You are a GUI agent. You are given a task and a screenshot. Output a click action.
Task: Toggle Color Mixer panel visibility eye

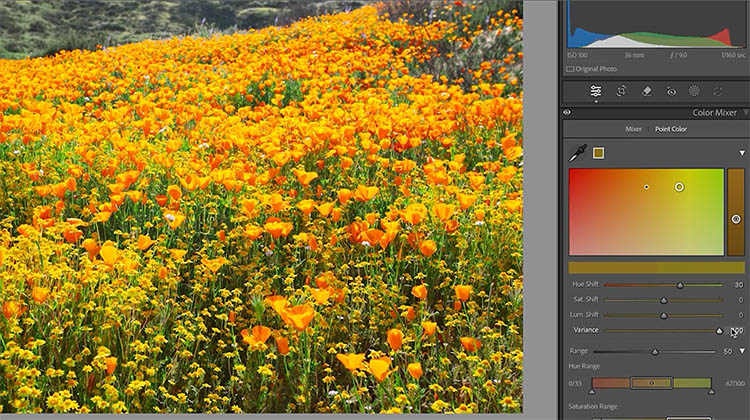click(567, 113)
